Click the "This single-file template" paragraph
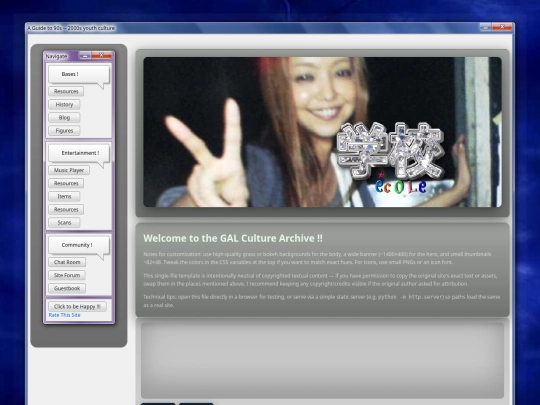 click(320, 280)
